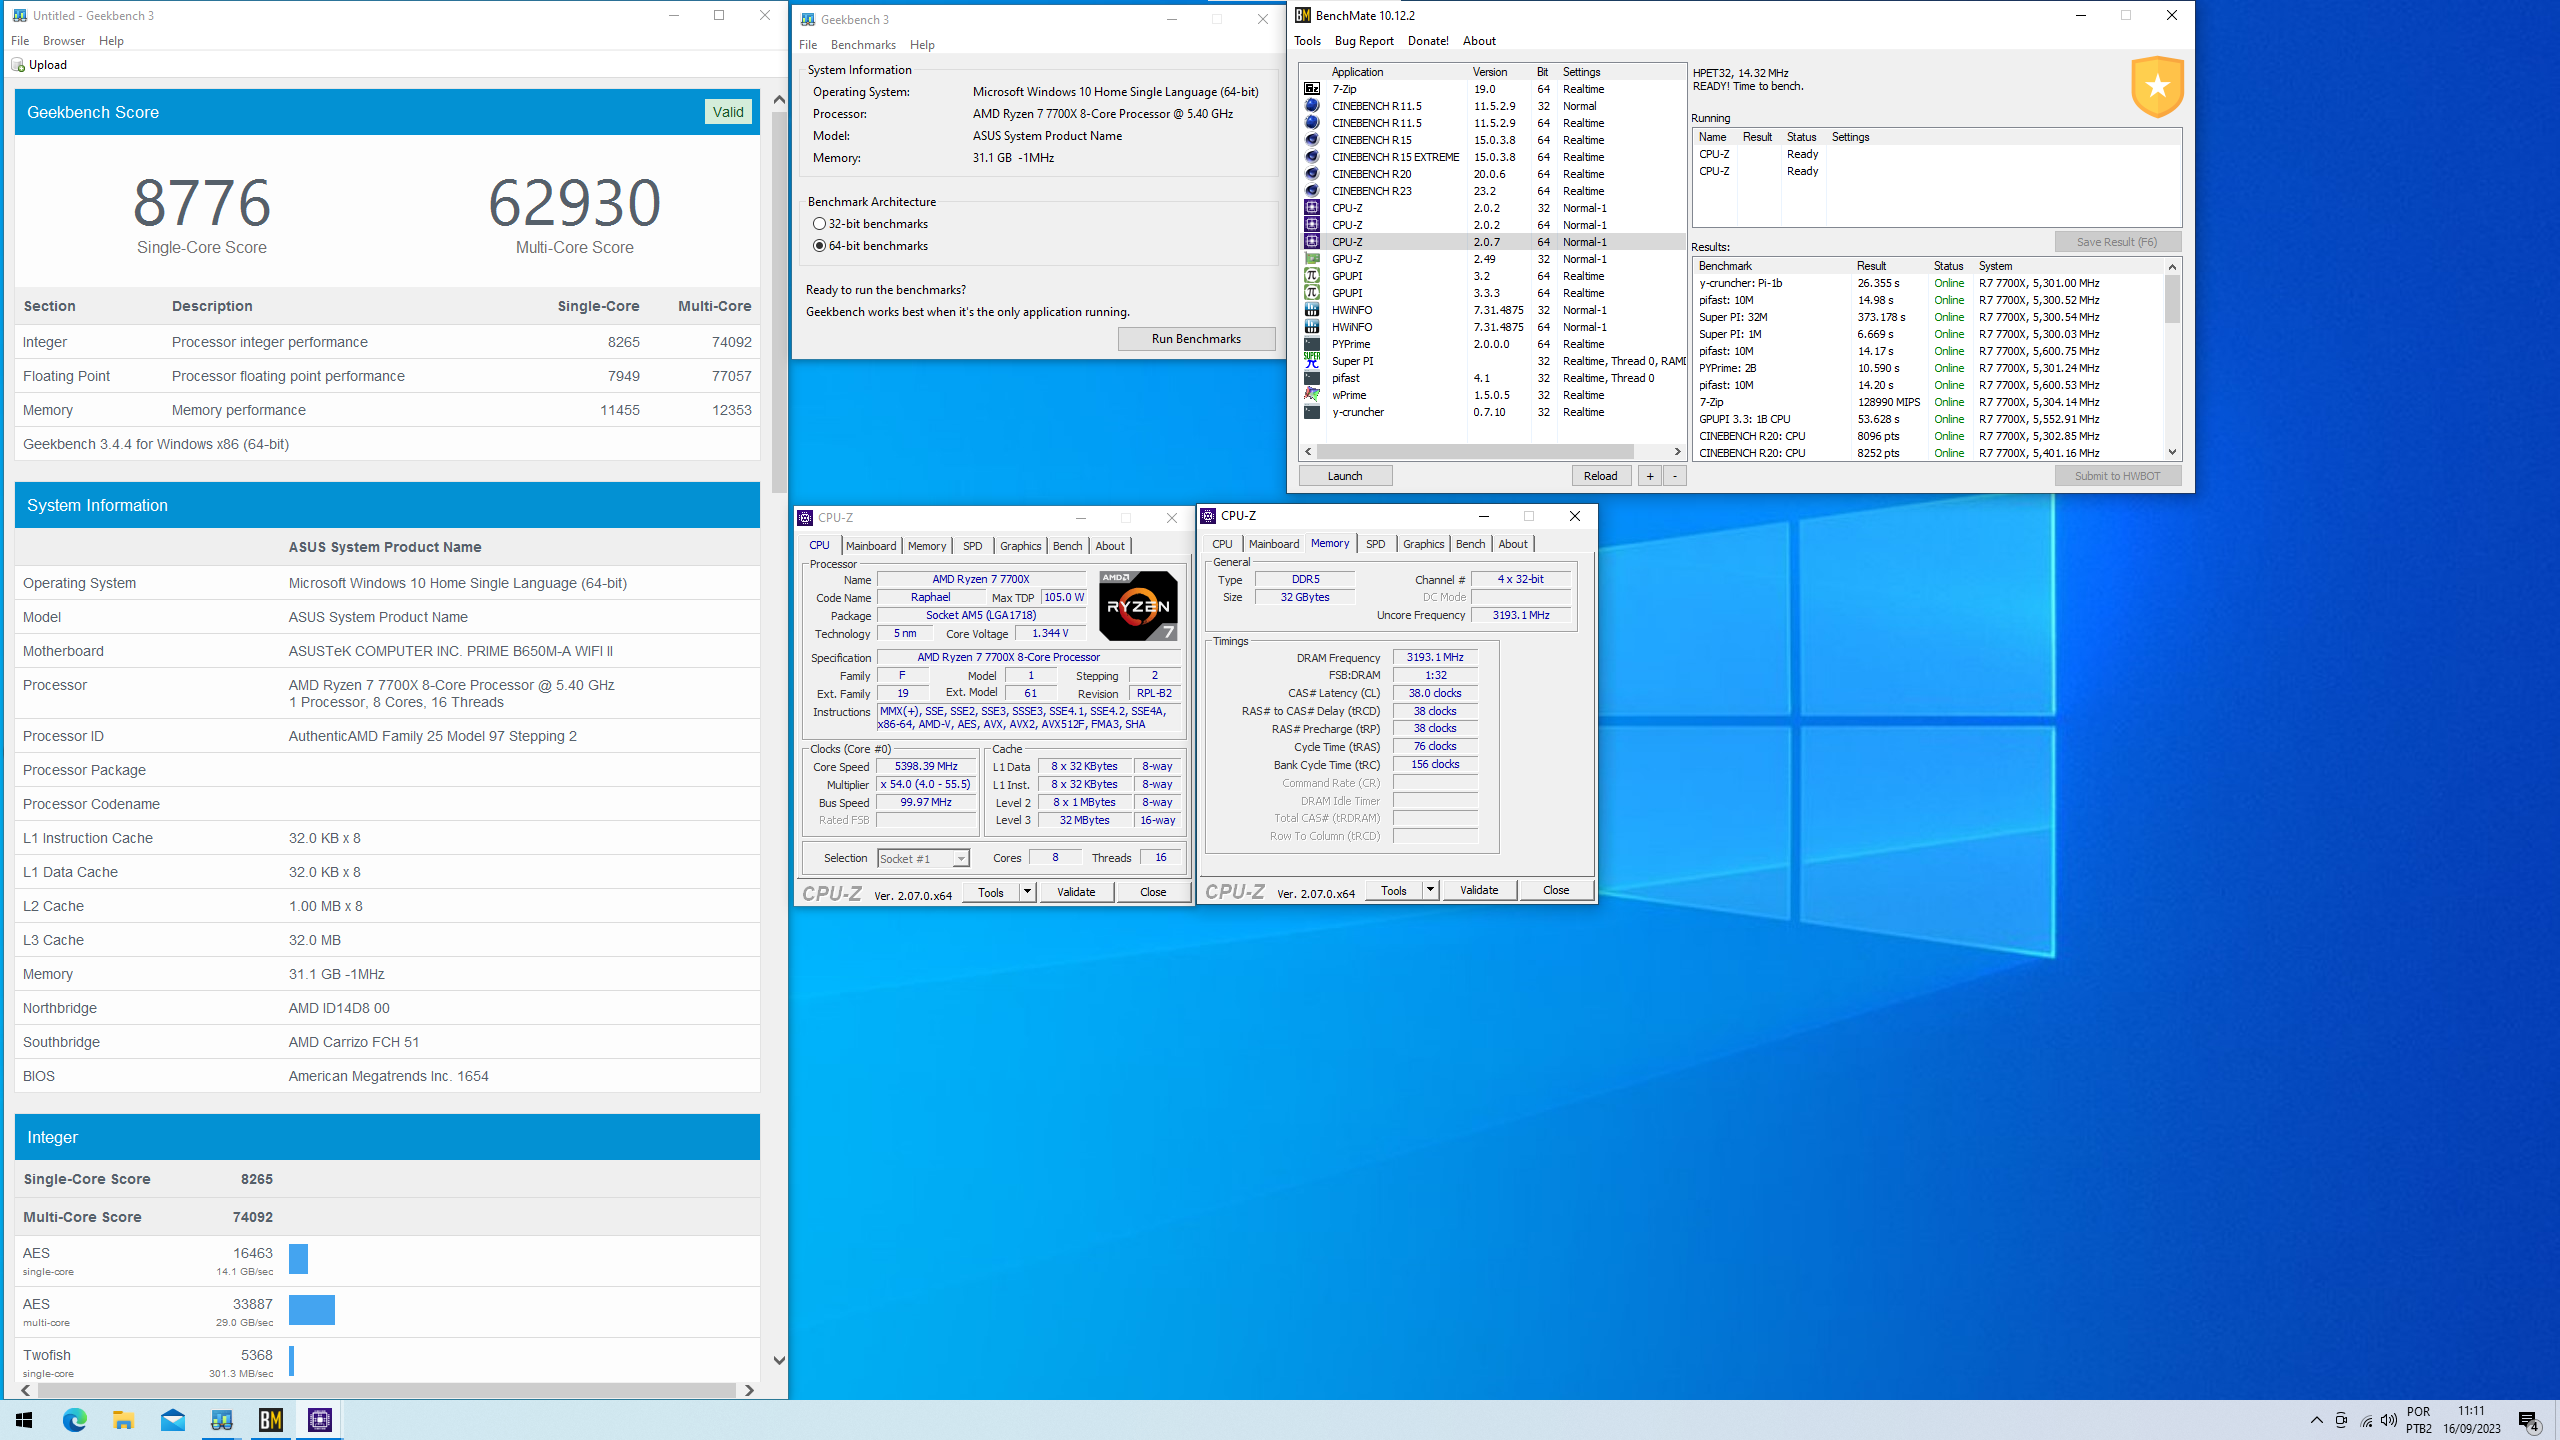The height and width of the screenshot is (1440, 2560).
Task: Click the BenchMate results list vertical scrollbar
Action: (x=2172, y=298)
